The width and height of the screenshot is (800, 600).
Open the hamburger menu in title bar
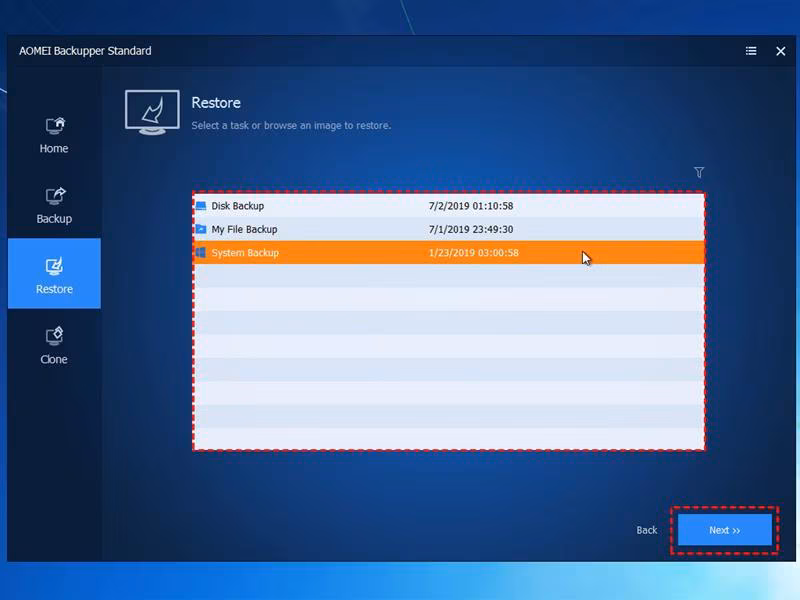click(x=751, y=51)
